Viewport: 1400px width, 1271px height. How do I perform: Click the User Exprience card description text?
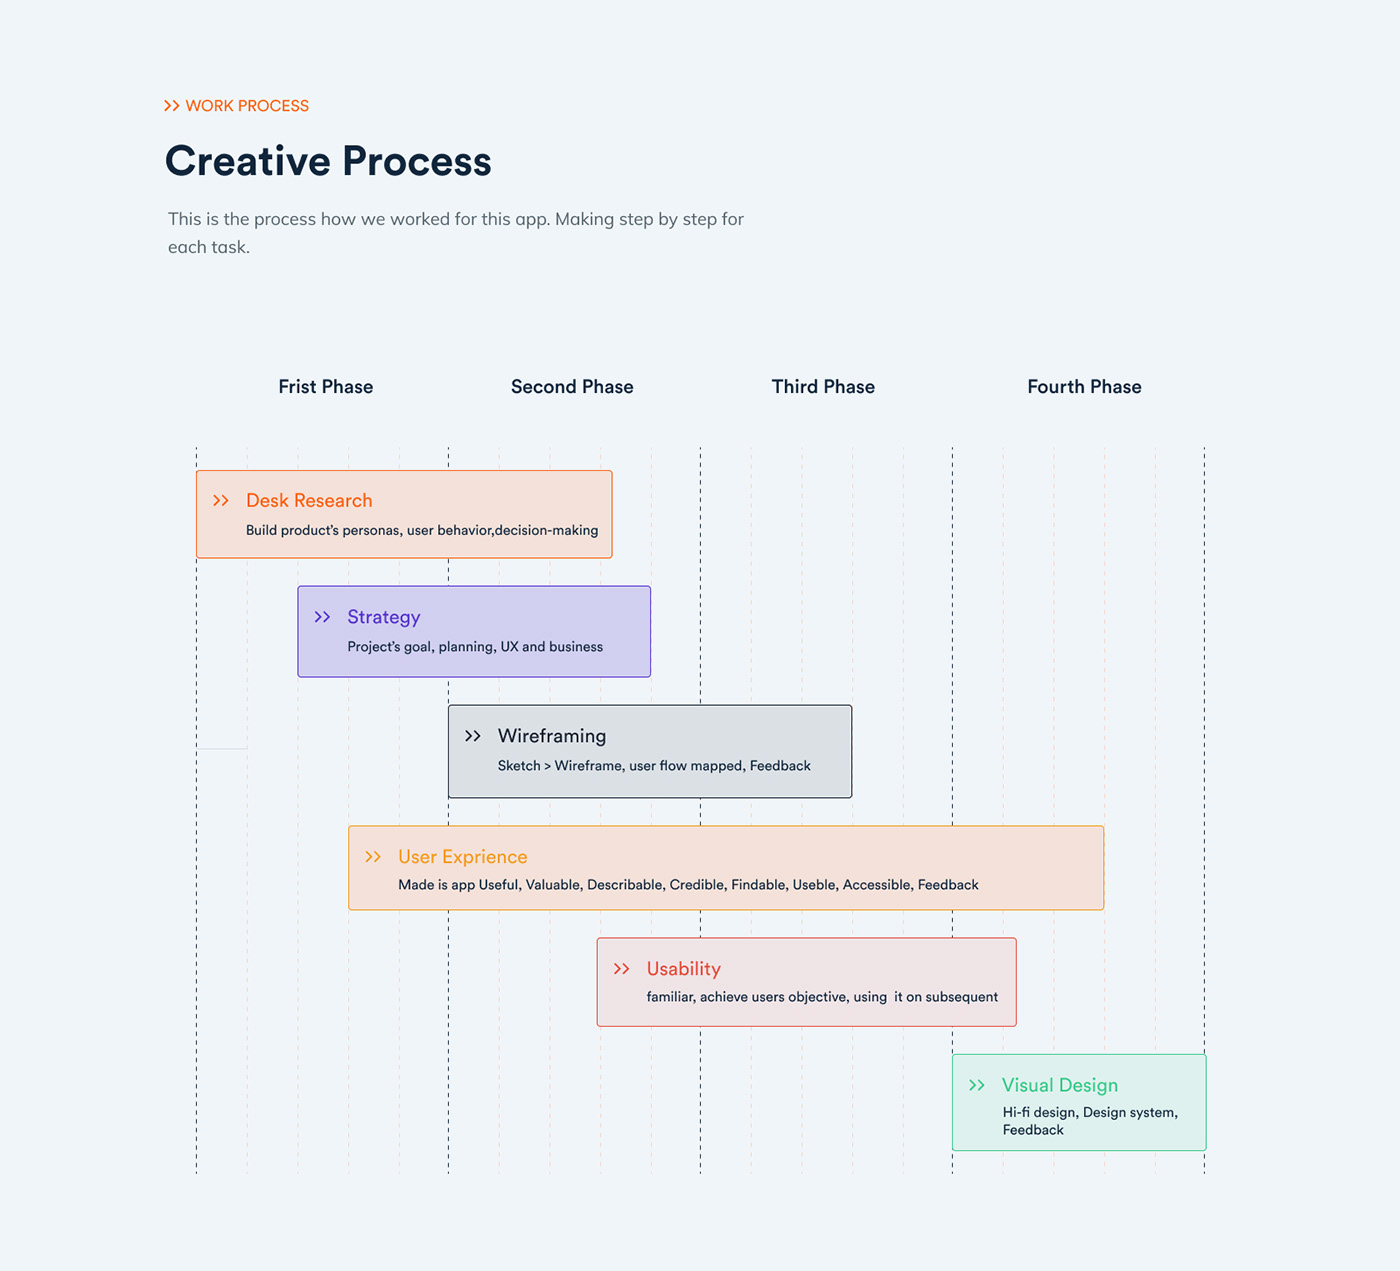(x=688, y=885)
